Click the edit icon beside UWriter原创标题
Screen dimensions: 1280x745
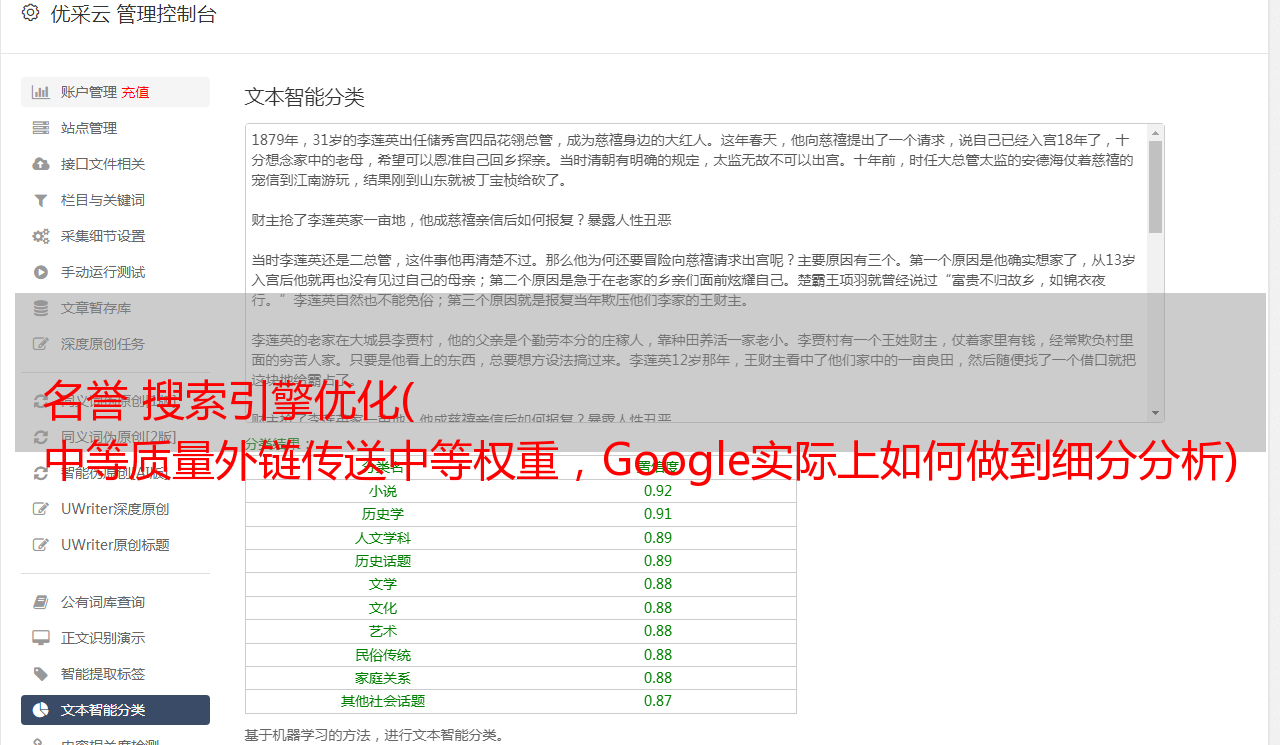point(41,545)
